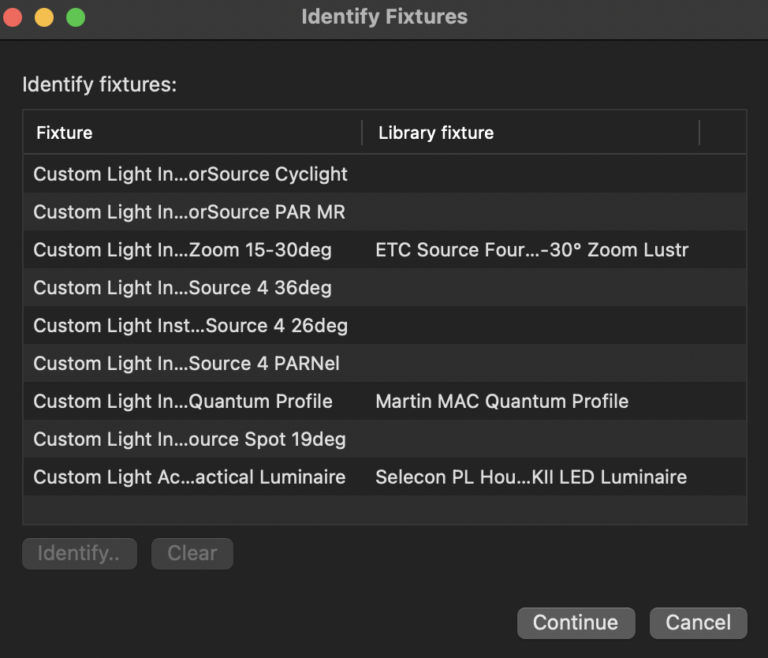The height and width of the screenshot is (658, 768).
Task: Click the ETC Source Four Zoom Lustr library entry
Action: coord(531,250)
